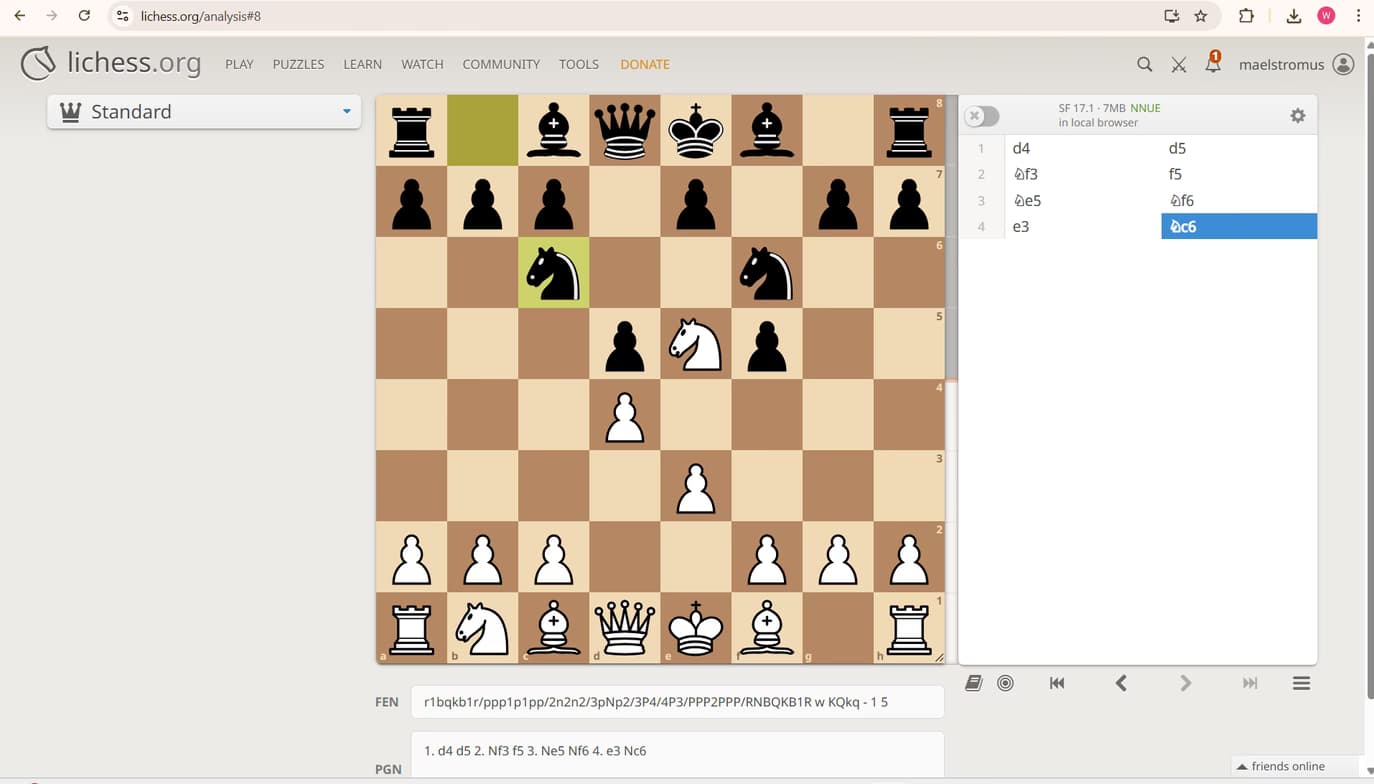Toggle the Stockfish local engine switch

[981, 116]
